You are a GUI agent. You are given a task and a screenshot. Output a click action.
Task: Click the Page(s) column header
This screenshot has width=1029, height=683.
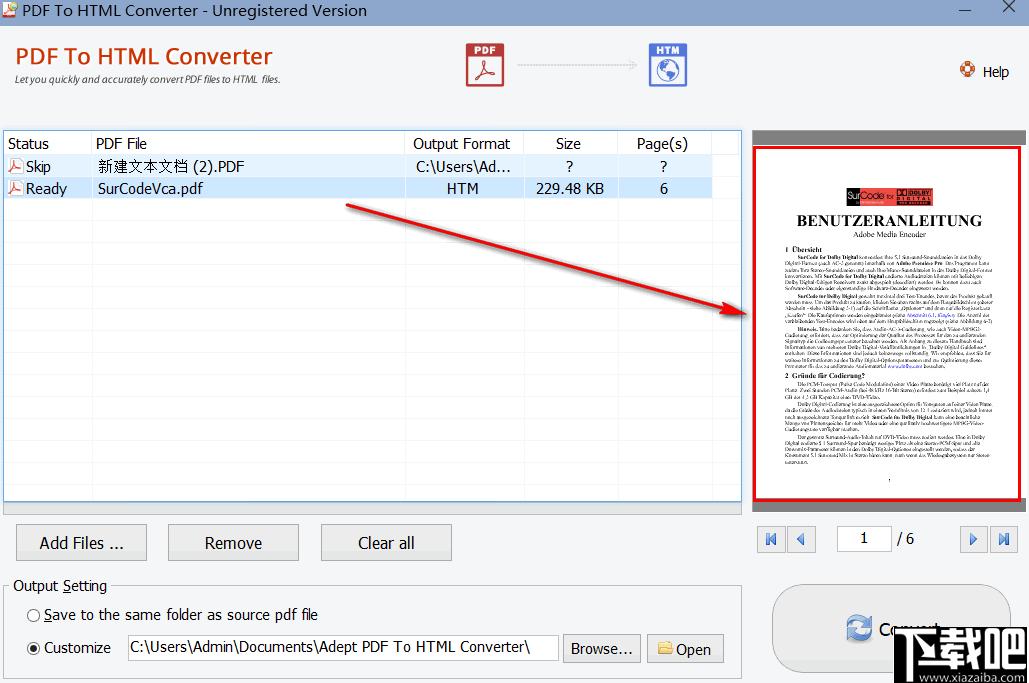point(663,144)
